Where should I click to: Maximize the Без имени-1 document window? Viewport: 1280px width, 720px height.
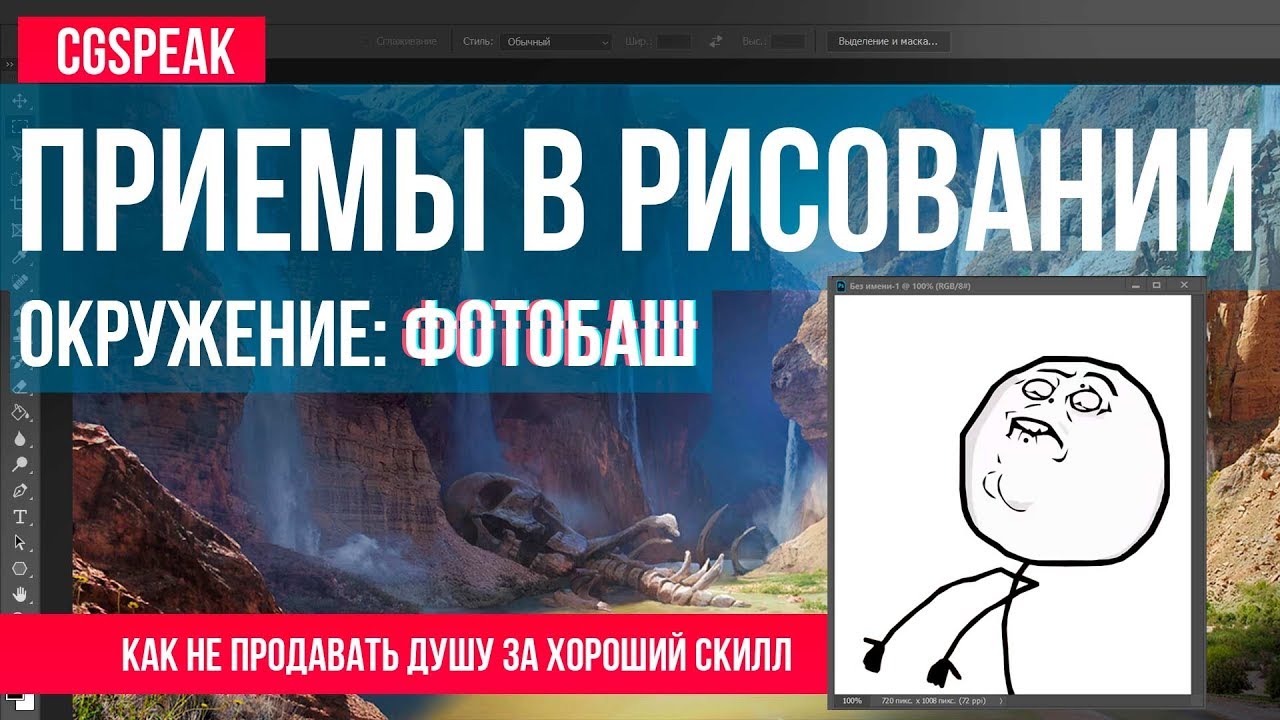(1157, 286)
